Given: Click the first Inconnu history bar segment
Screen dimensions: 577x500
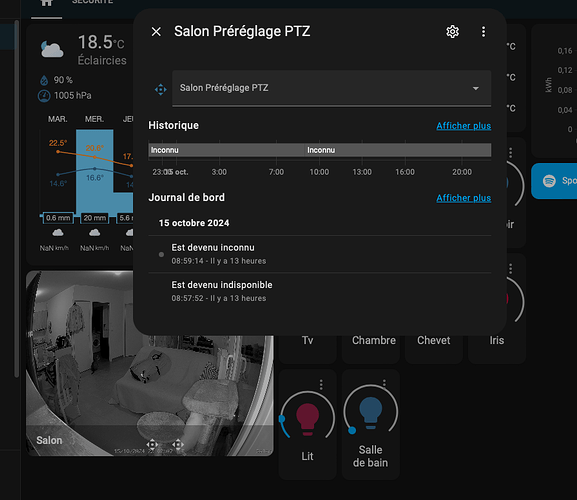Looking at the screenshot, I should (226, 150).
